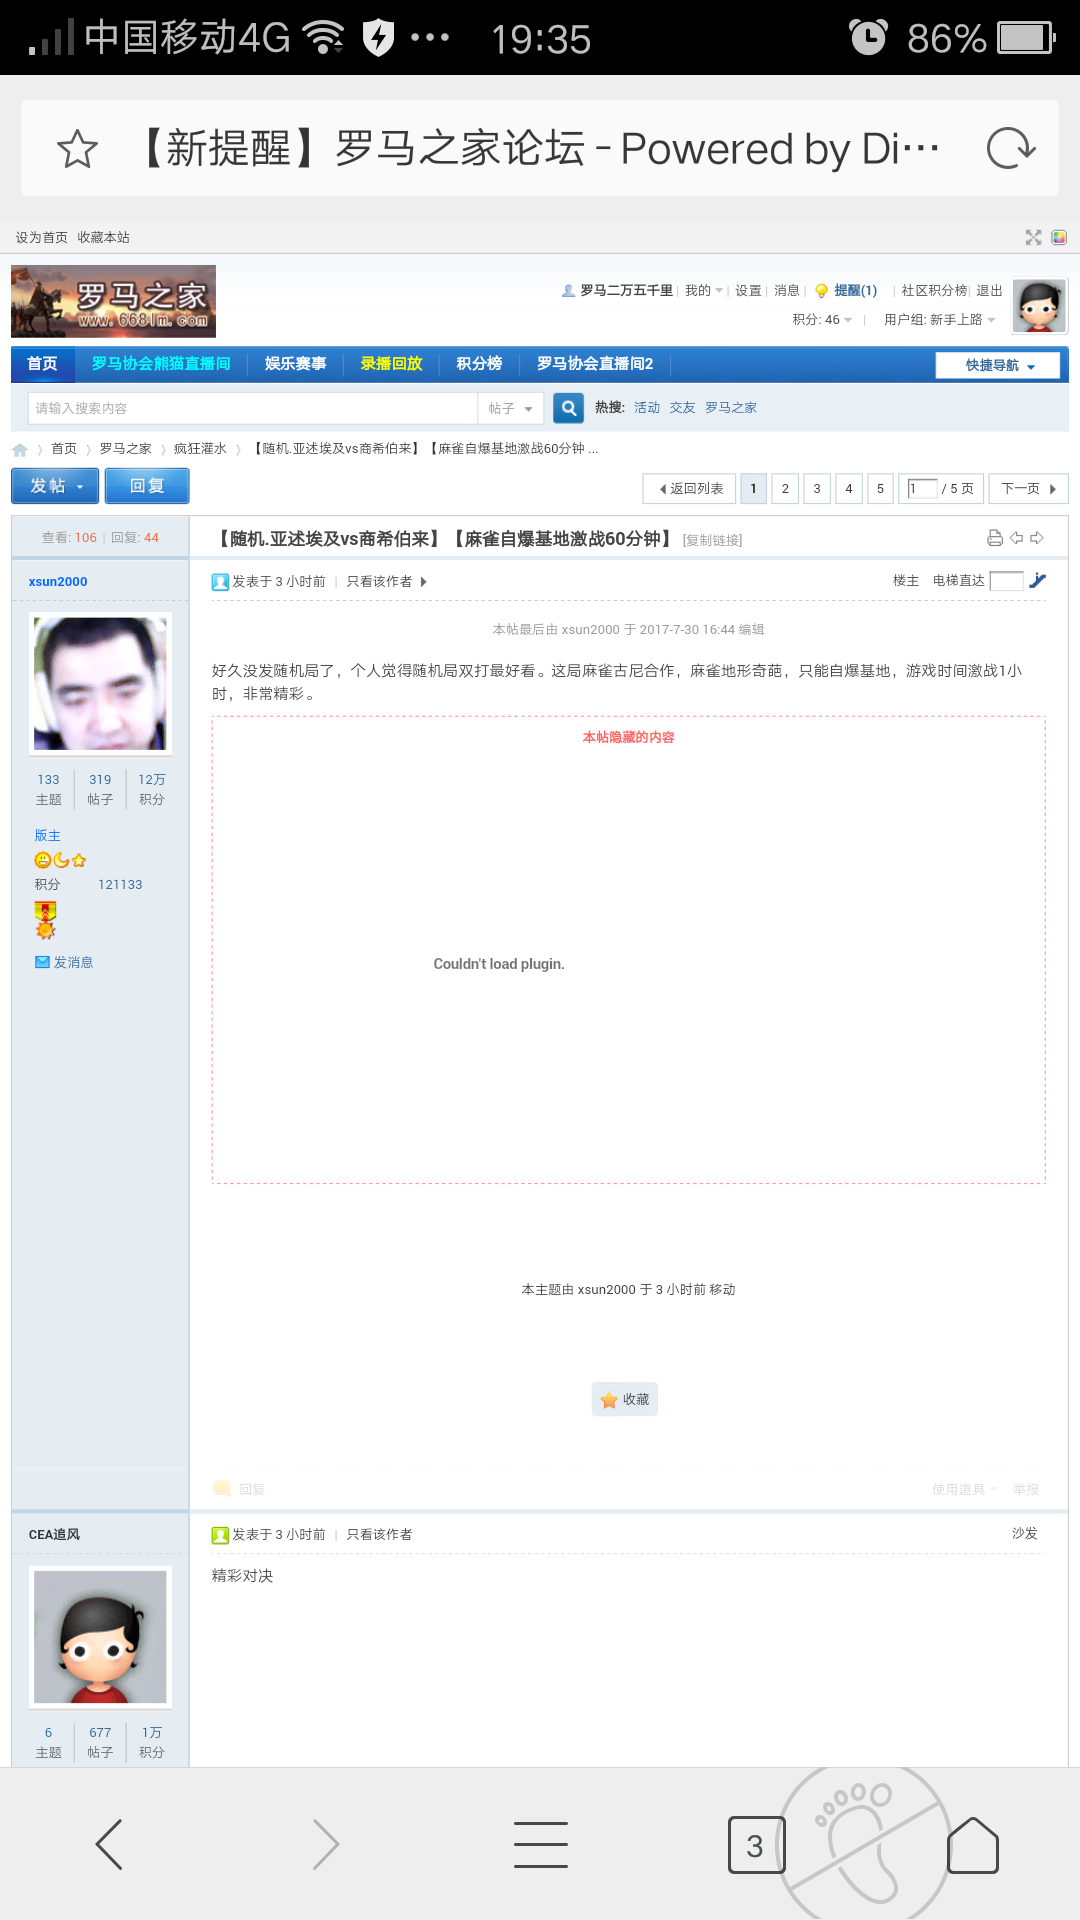Click the elevator jump-to-floor icon
The image size is (1080, 1920).
[x=1038, y=580]
